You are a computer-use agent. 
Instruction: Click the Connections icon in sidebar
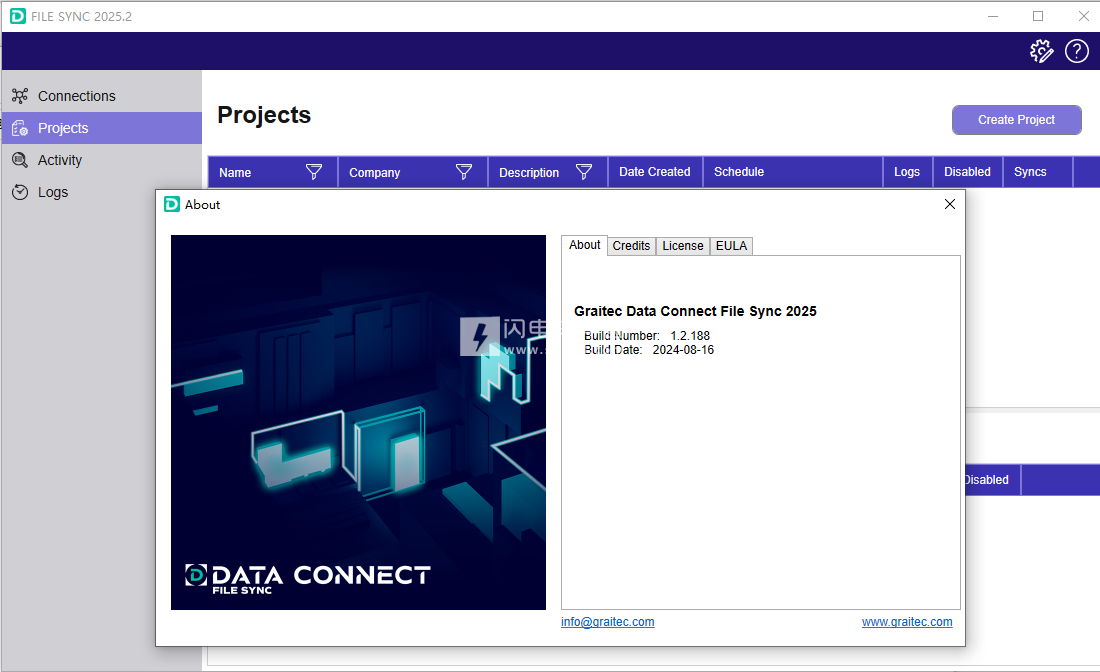click(20, 96)
